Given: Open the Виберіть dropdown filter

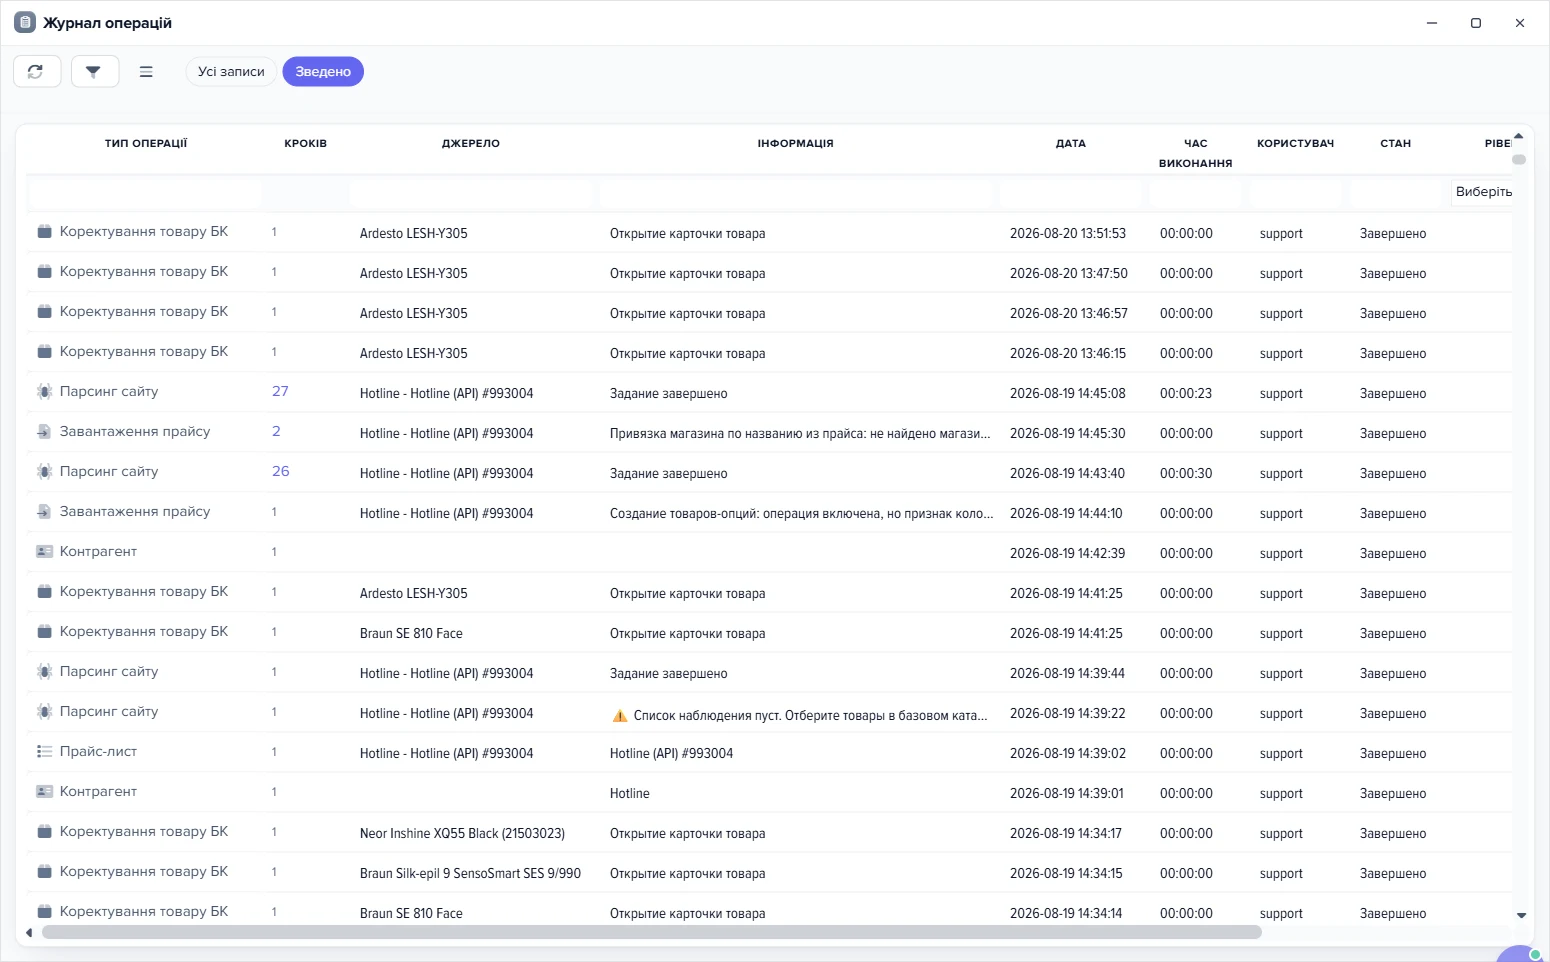Looking at the screenshot, I should (1482, 192).
